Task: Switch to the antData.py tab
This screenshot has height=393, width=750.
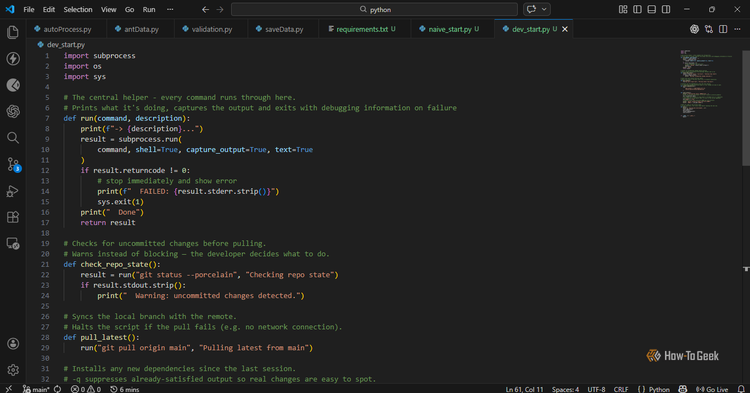Action: pyautogui.click(x=141, y=29)
